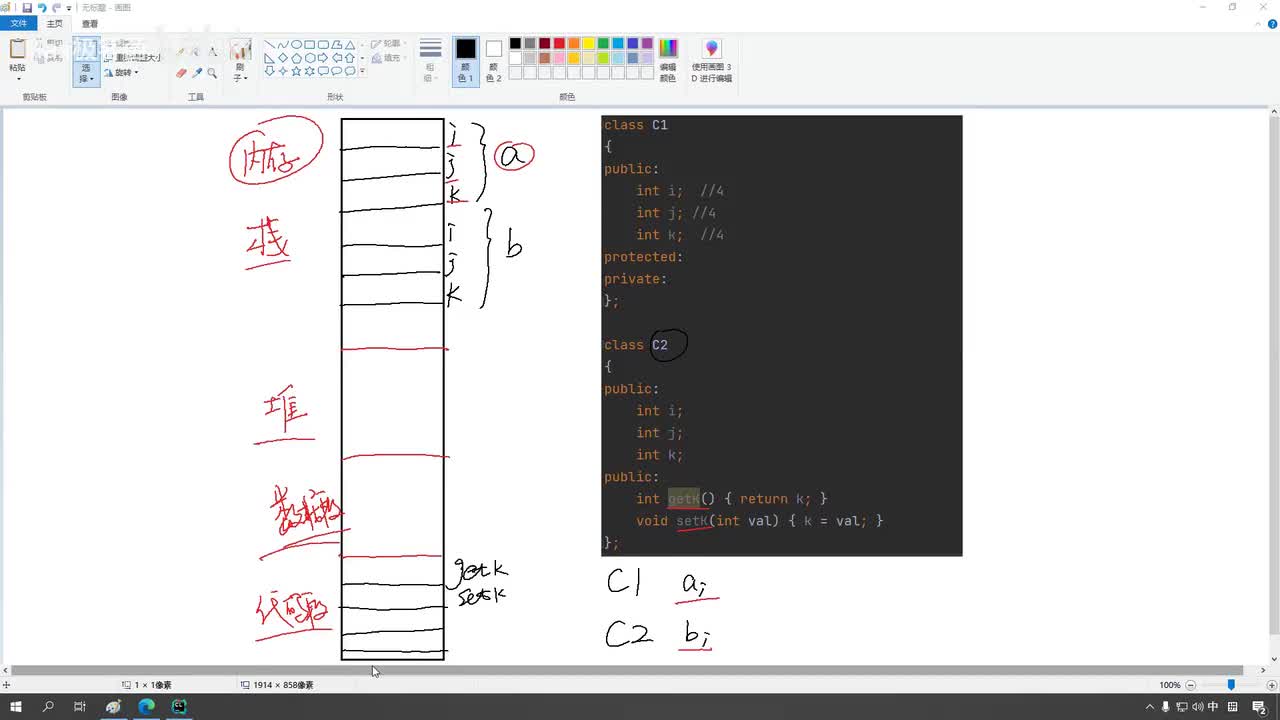Select the Five-point star shape

pos(296,71)
